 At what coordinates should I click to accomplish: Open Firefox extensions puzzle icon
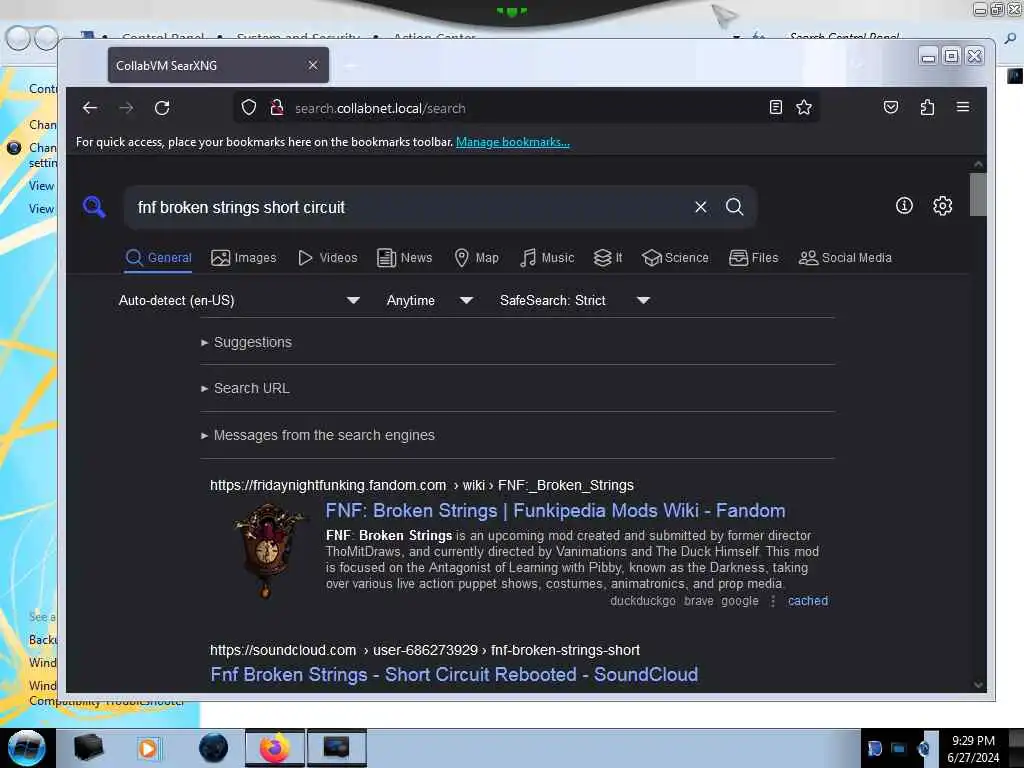tap(927, 107)
